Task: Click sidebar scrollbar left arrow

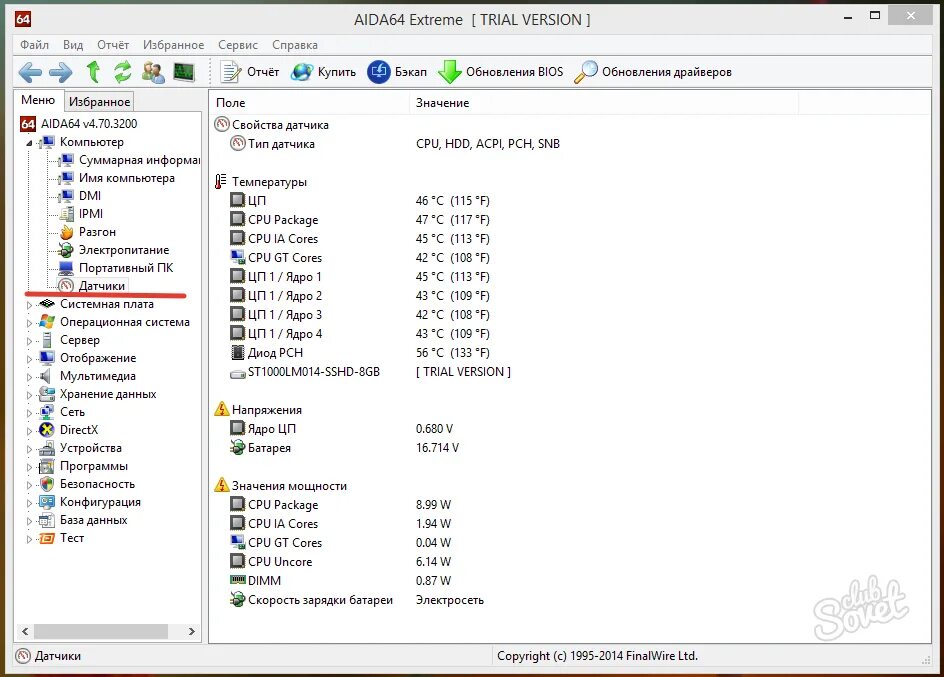Action: [25, 631]
